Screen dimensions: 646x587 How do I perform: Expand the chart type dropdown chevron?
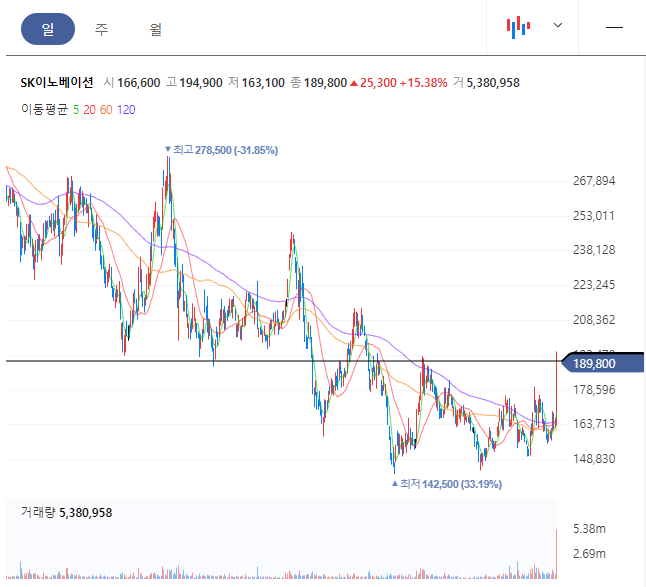[558, 26]
